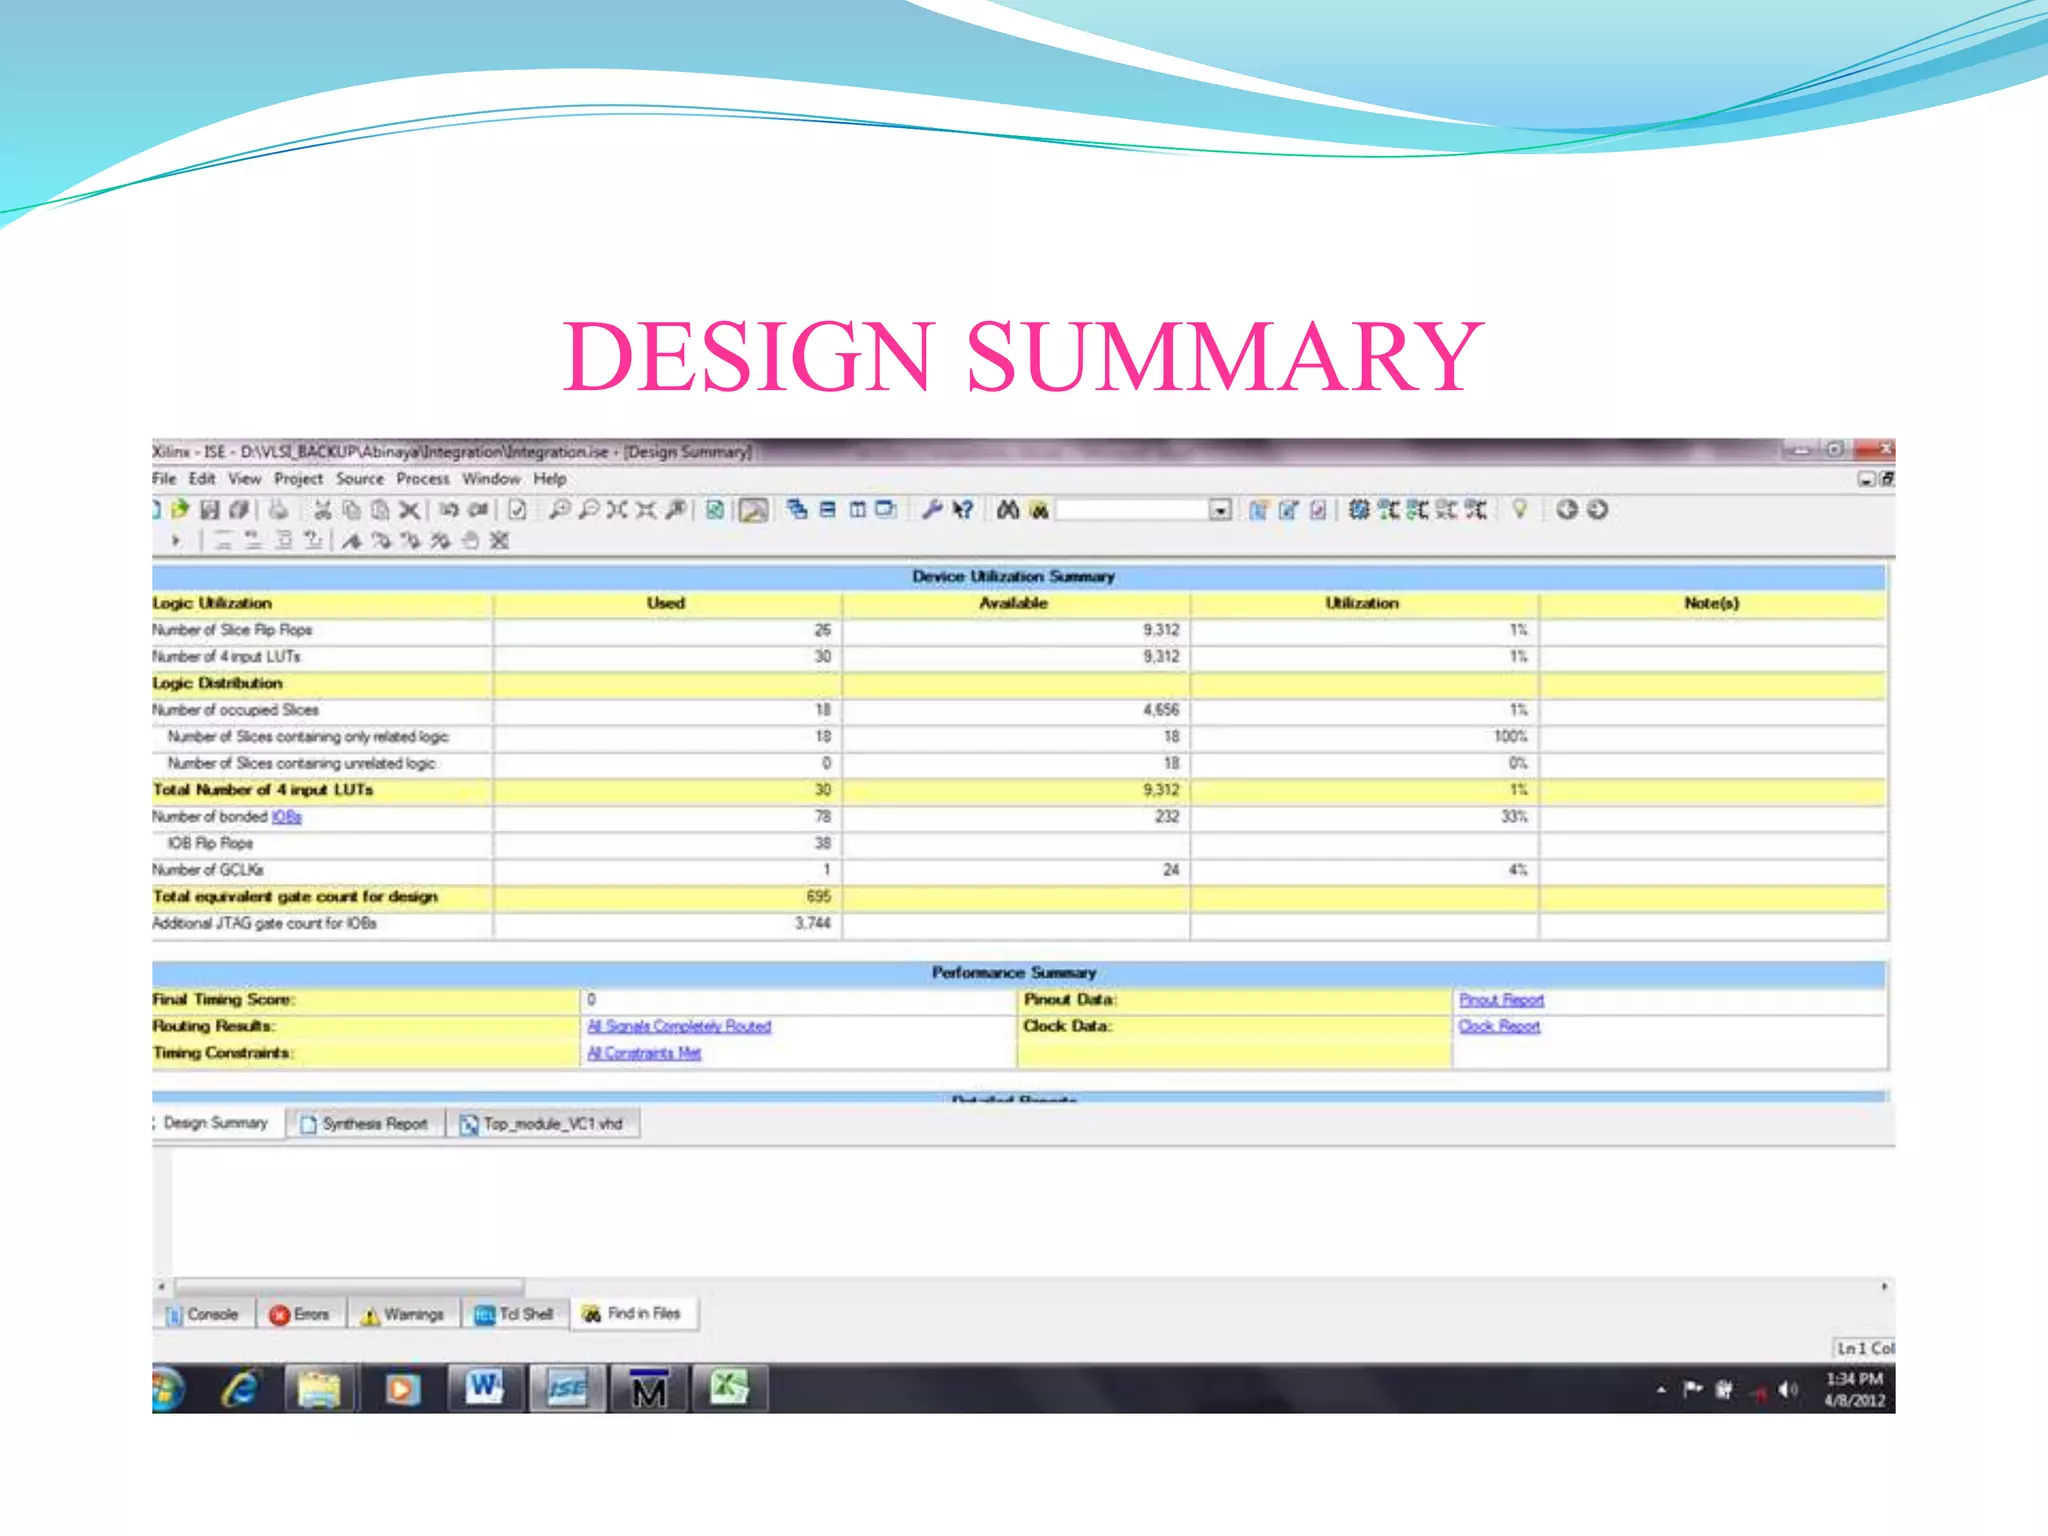Click Windows Explorer folder on taskbar
The height and width of the screenshot is (1536, 2048).
[x=319, y=1389]
